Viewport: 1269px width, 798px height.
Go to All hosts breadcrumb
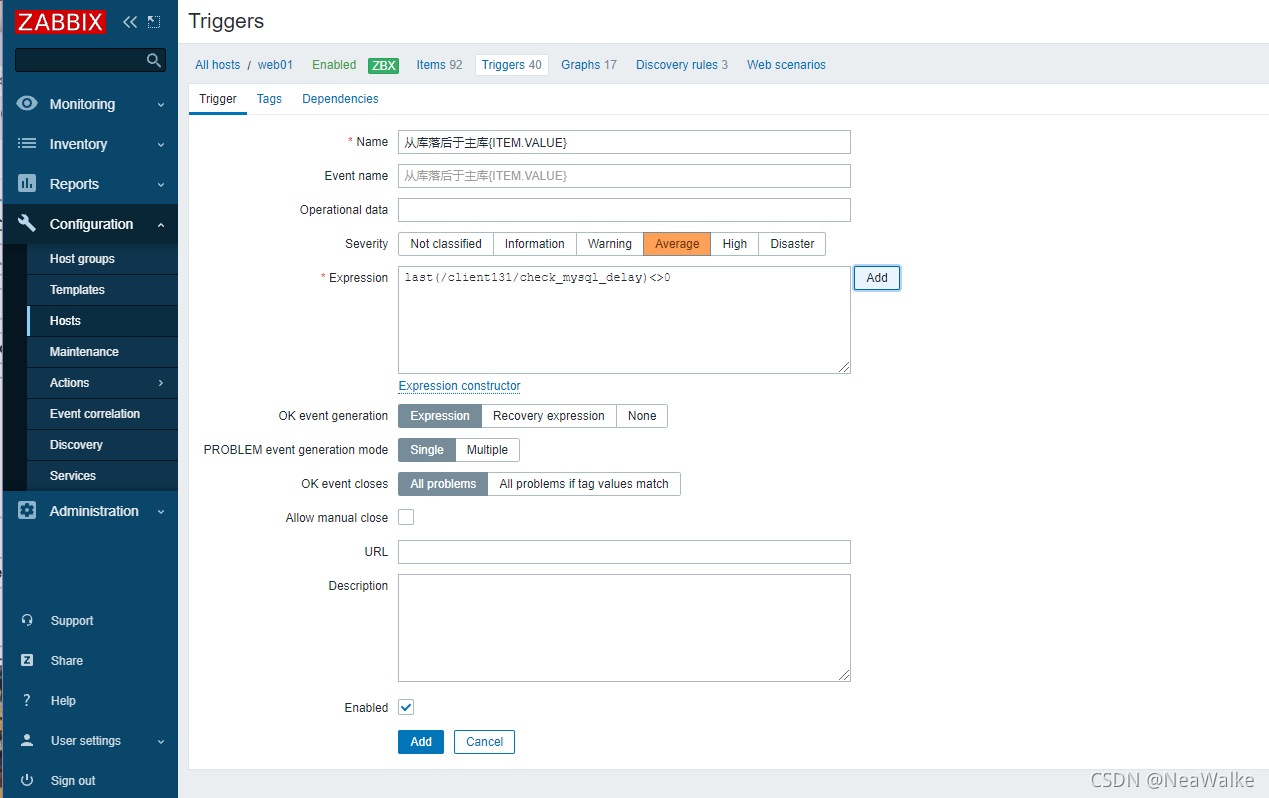[x=218, y=65]
